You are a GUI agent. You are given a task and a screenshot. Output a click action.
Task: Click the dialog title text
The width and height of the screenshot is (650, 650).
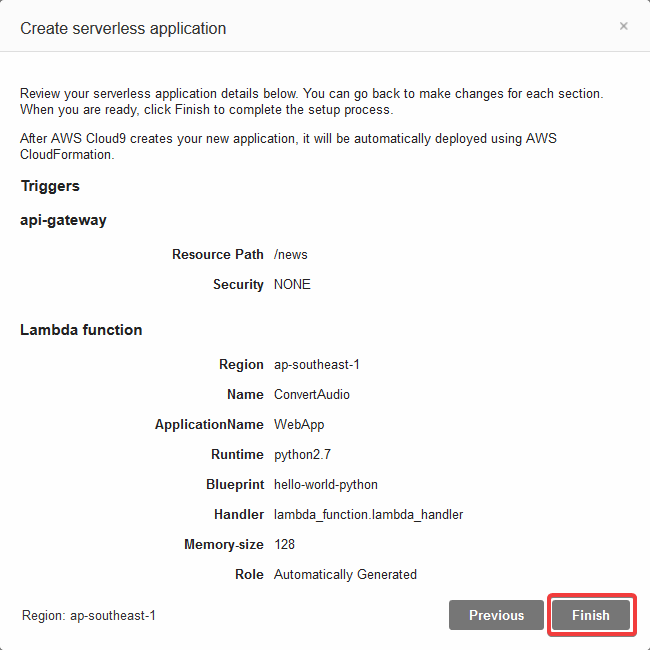click(x=123, y=29)
